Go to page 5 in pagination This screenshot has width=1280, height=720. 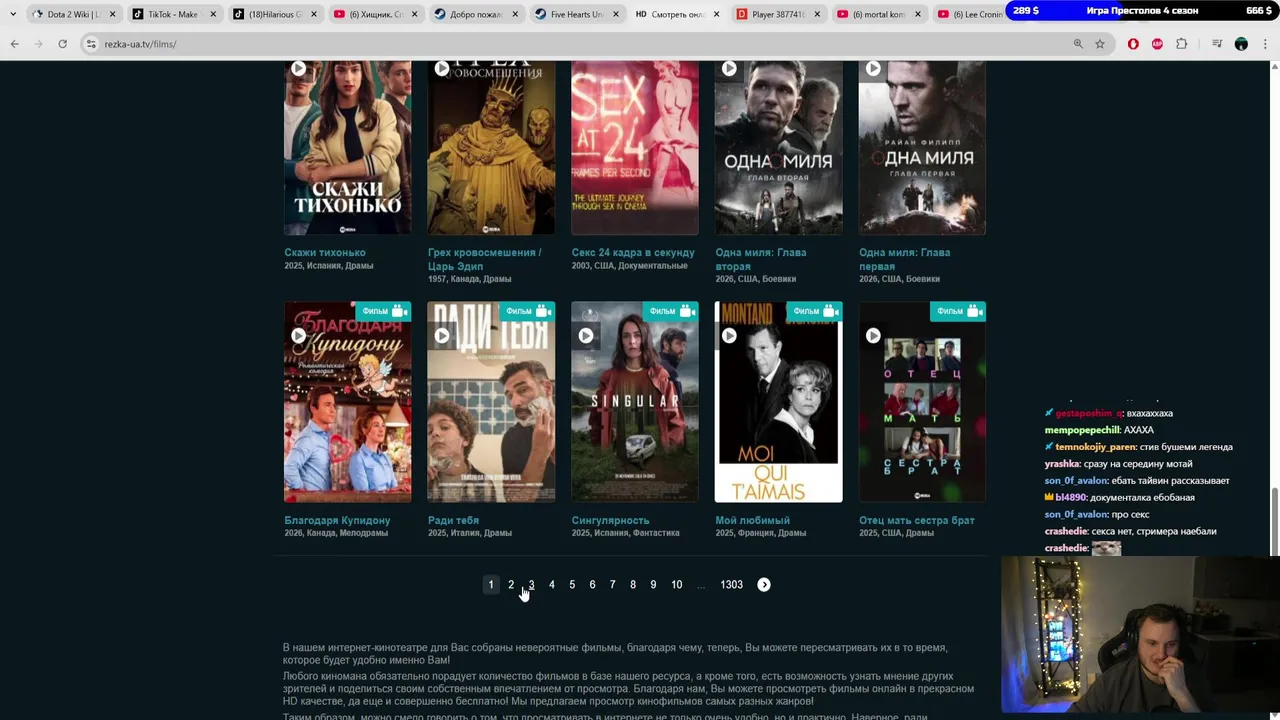[x=572, y=585]
